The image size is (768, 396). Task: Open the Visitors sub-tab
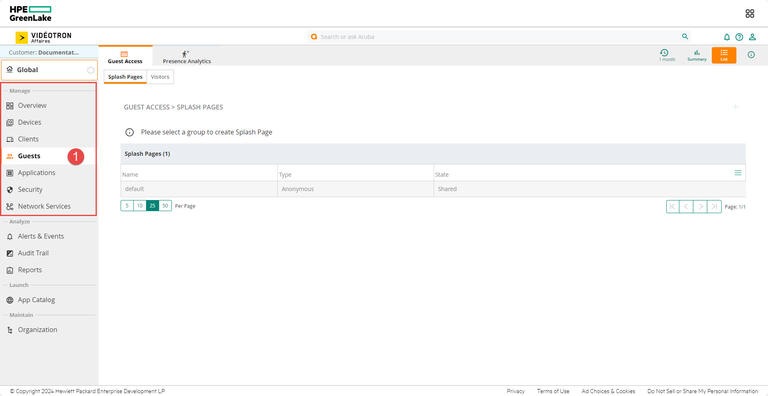pos(160,77)
